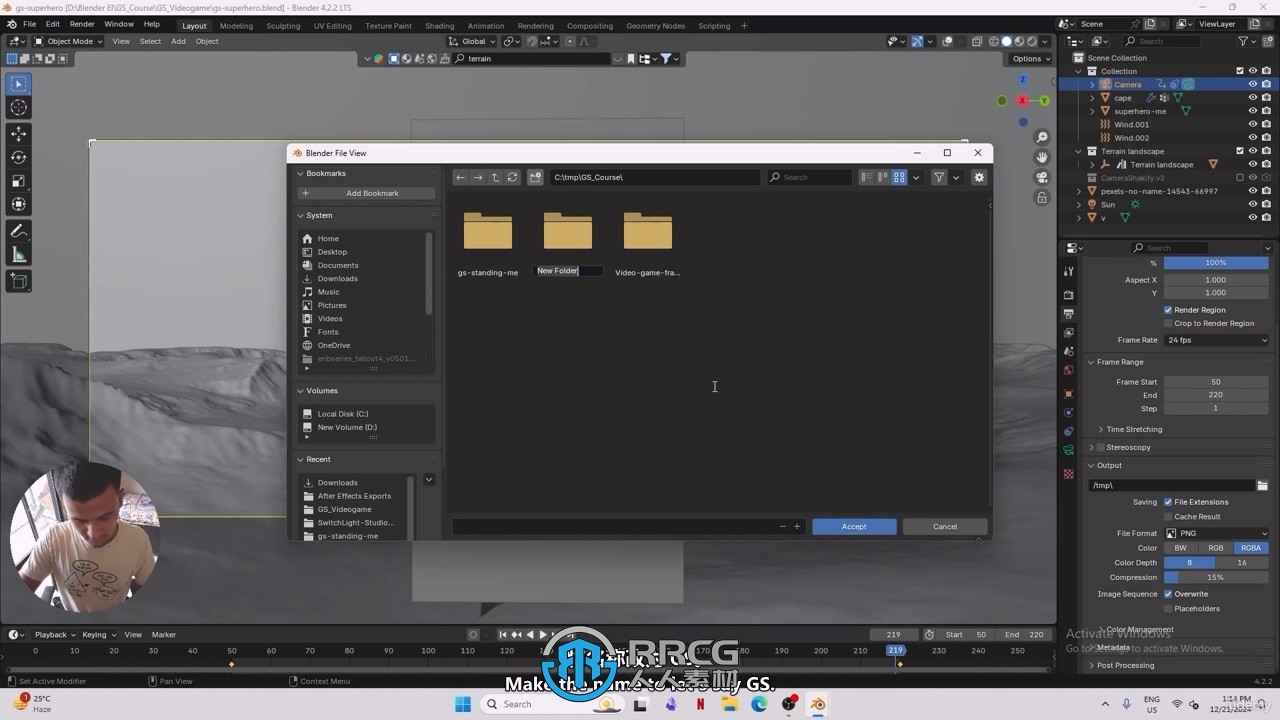Click the file path field C:\tmp\GS_Course\

pyautogui.click(x=655, y=177)
